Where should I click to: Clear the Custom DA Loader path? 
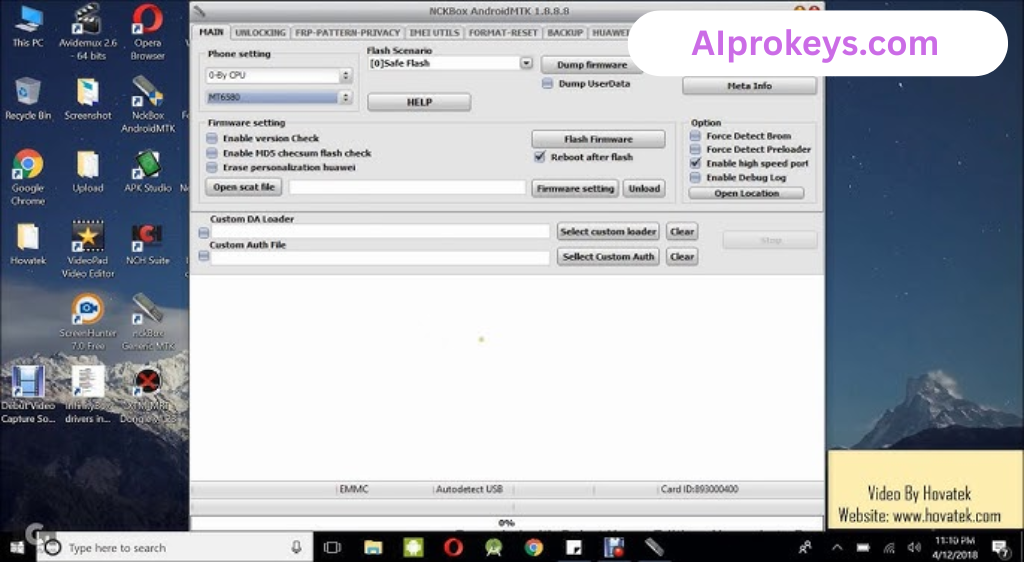[x=682, y=232]
